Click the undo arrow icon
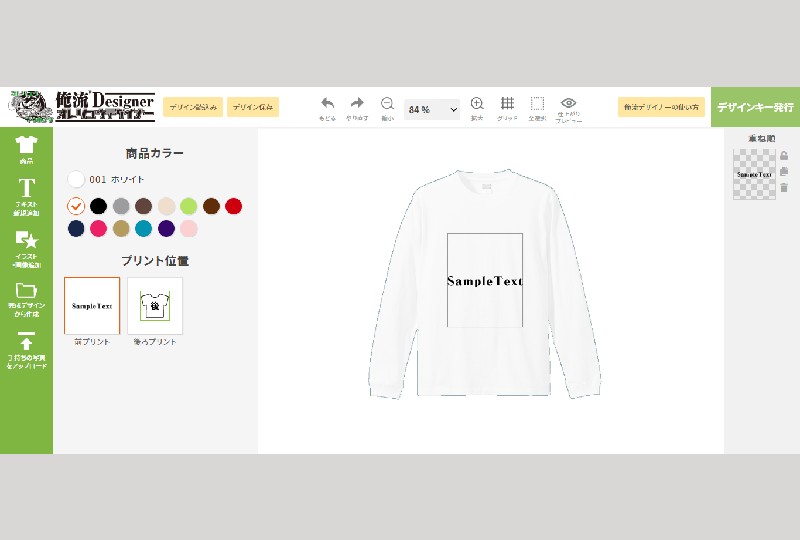 (327, 103)
